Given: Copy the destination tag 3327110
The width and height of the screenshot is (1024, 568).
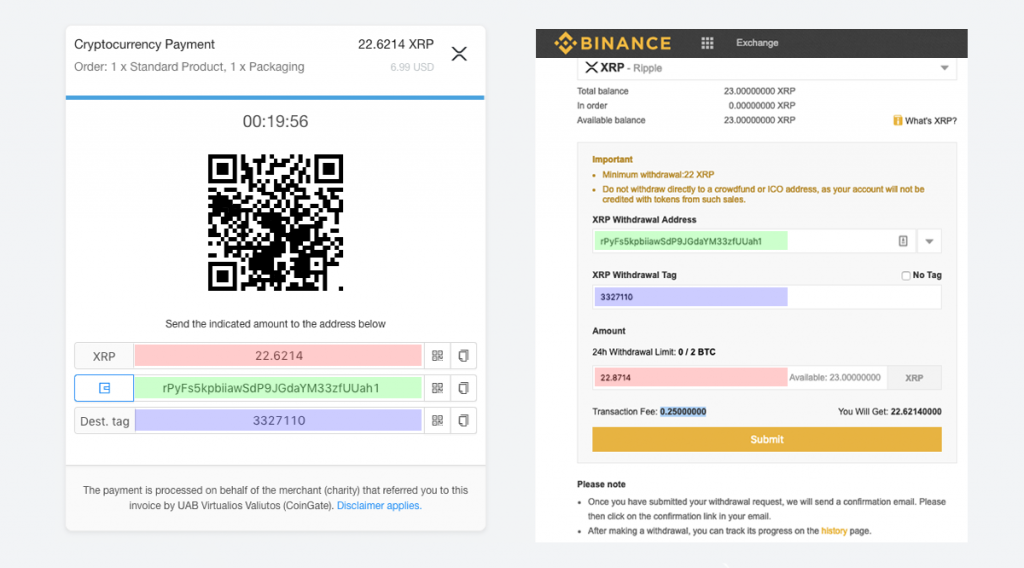Looking at the screenshot, I should (464, 420).
